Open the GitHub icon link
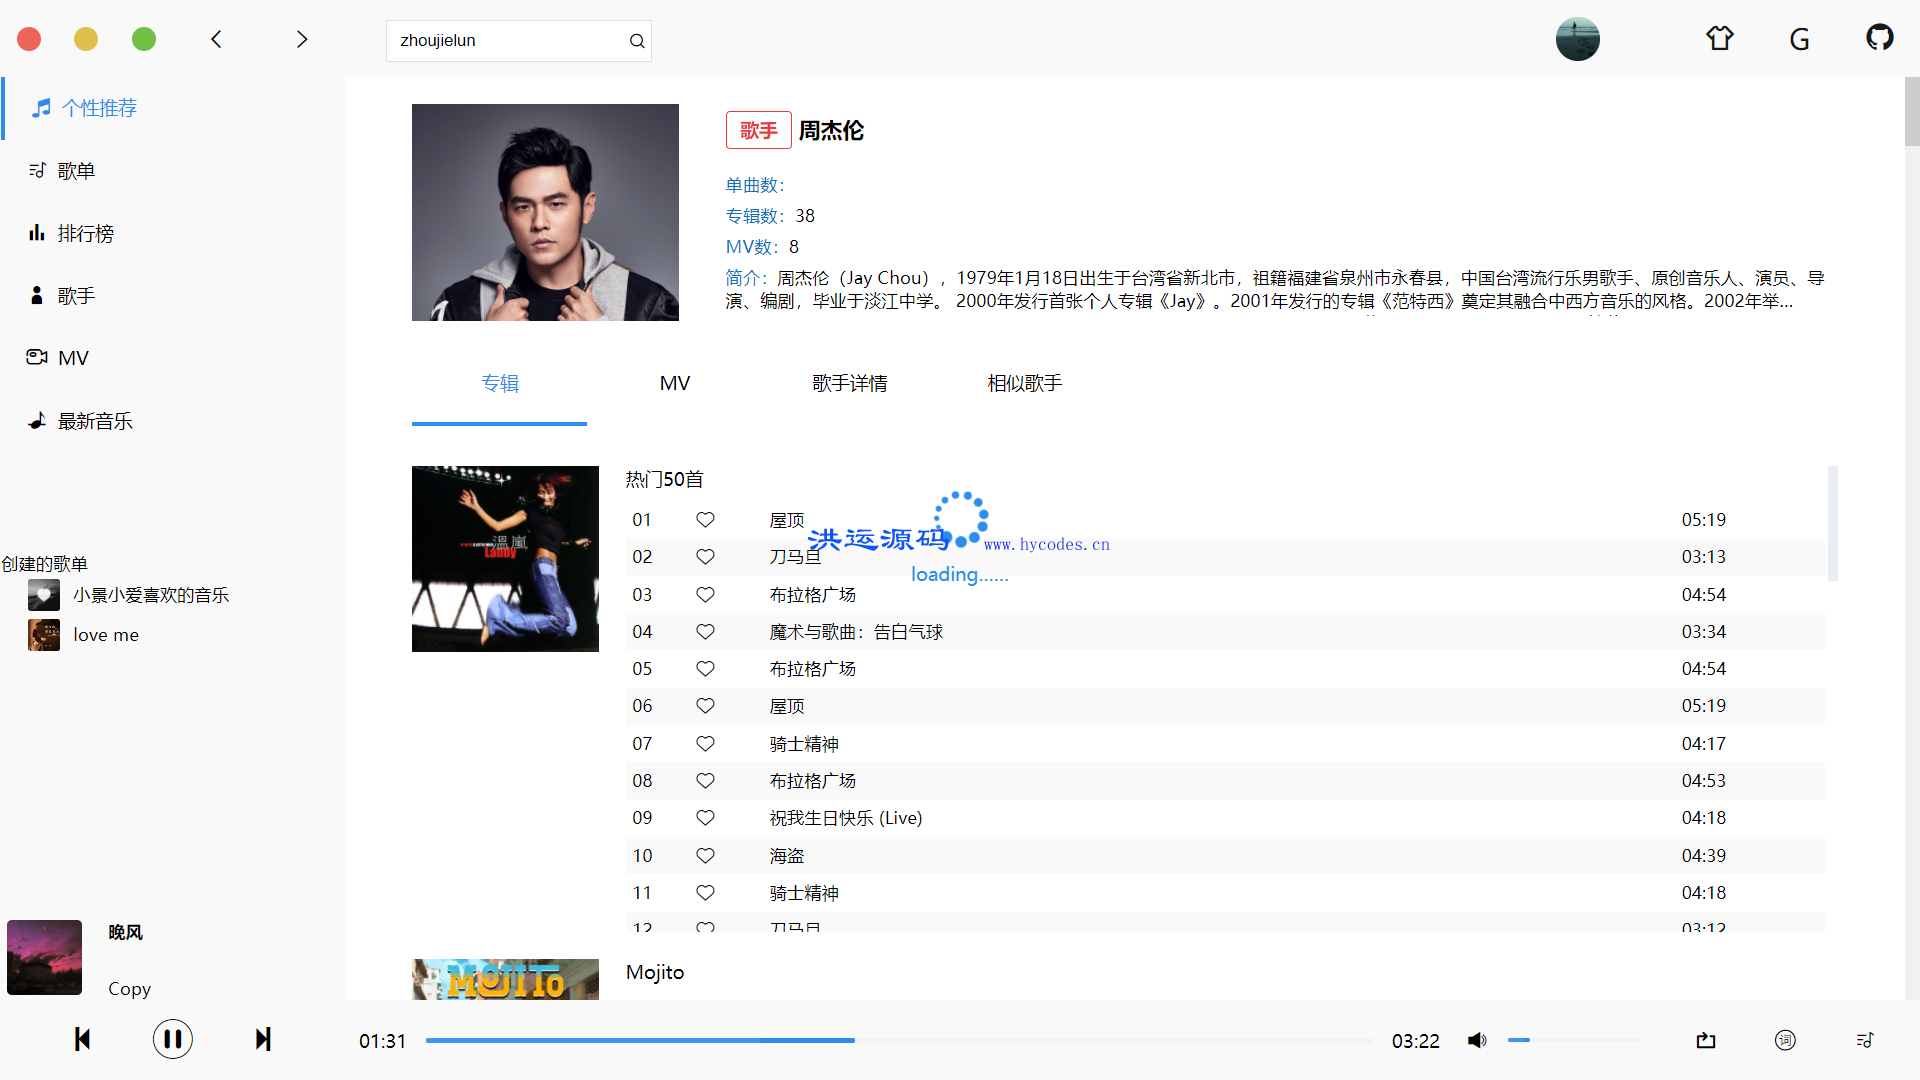 tap(1879, 38)
